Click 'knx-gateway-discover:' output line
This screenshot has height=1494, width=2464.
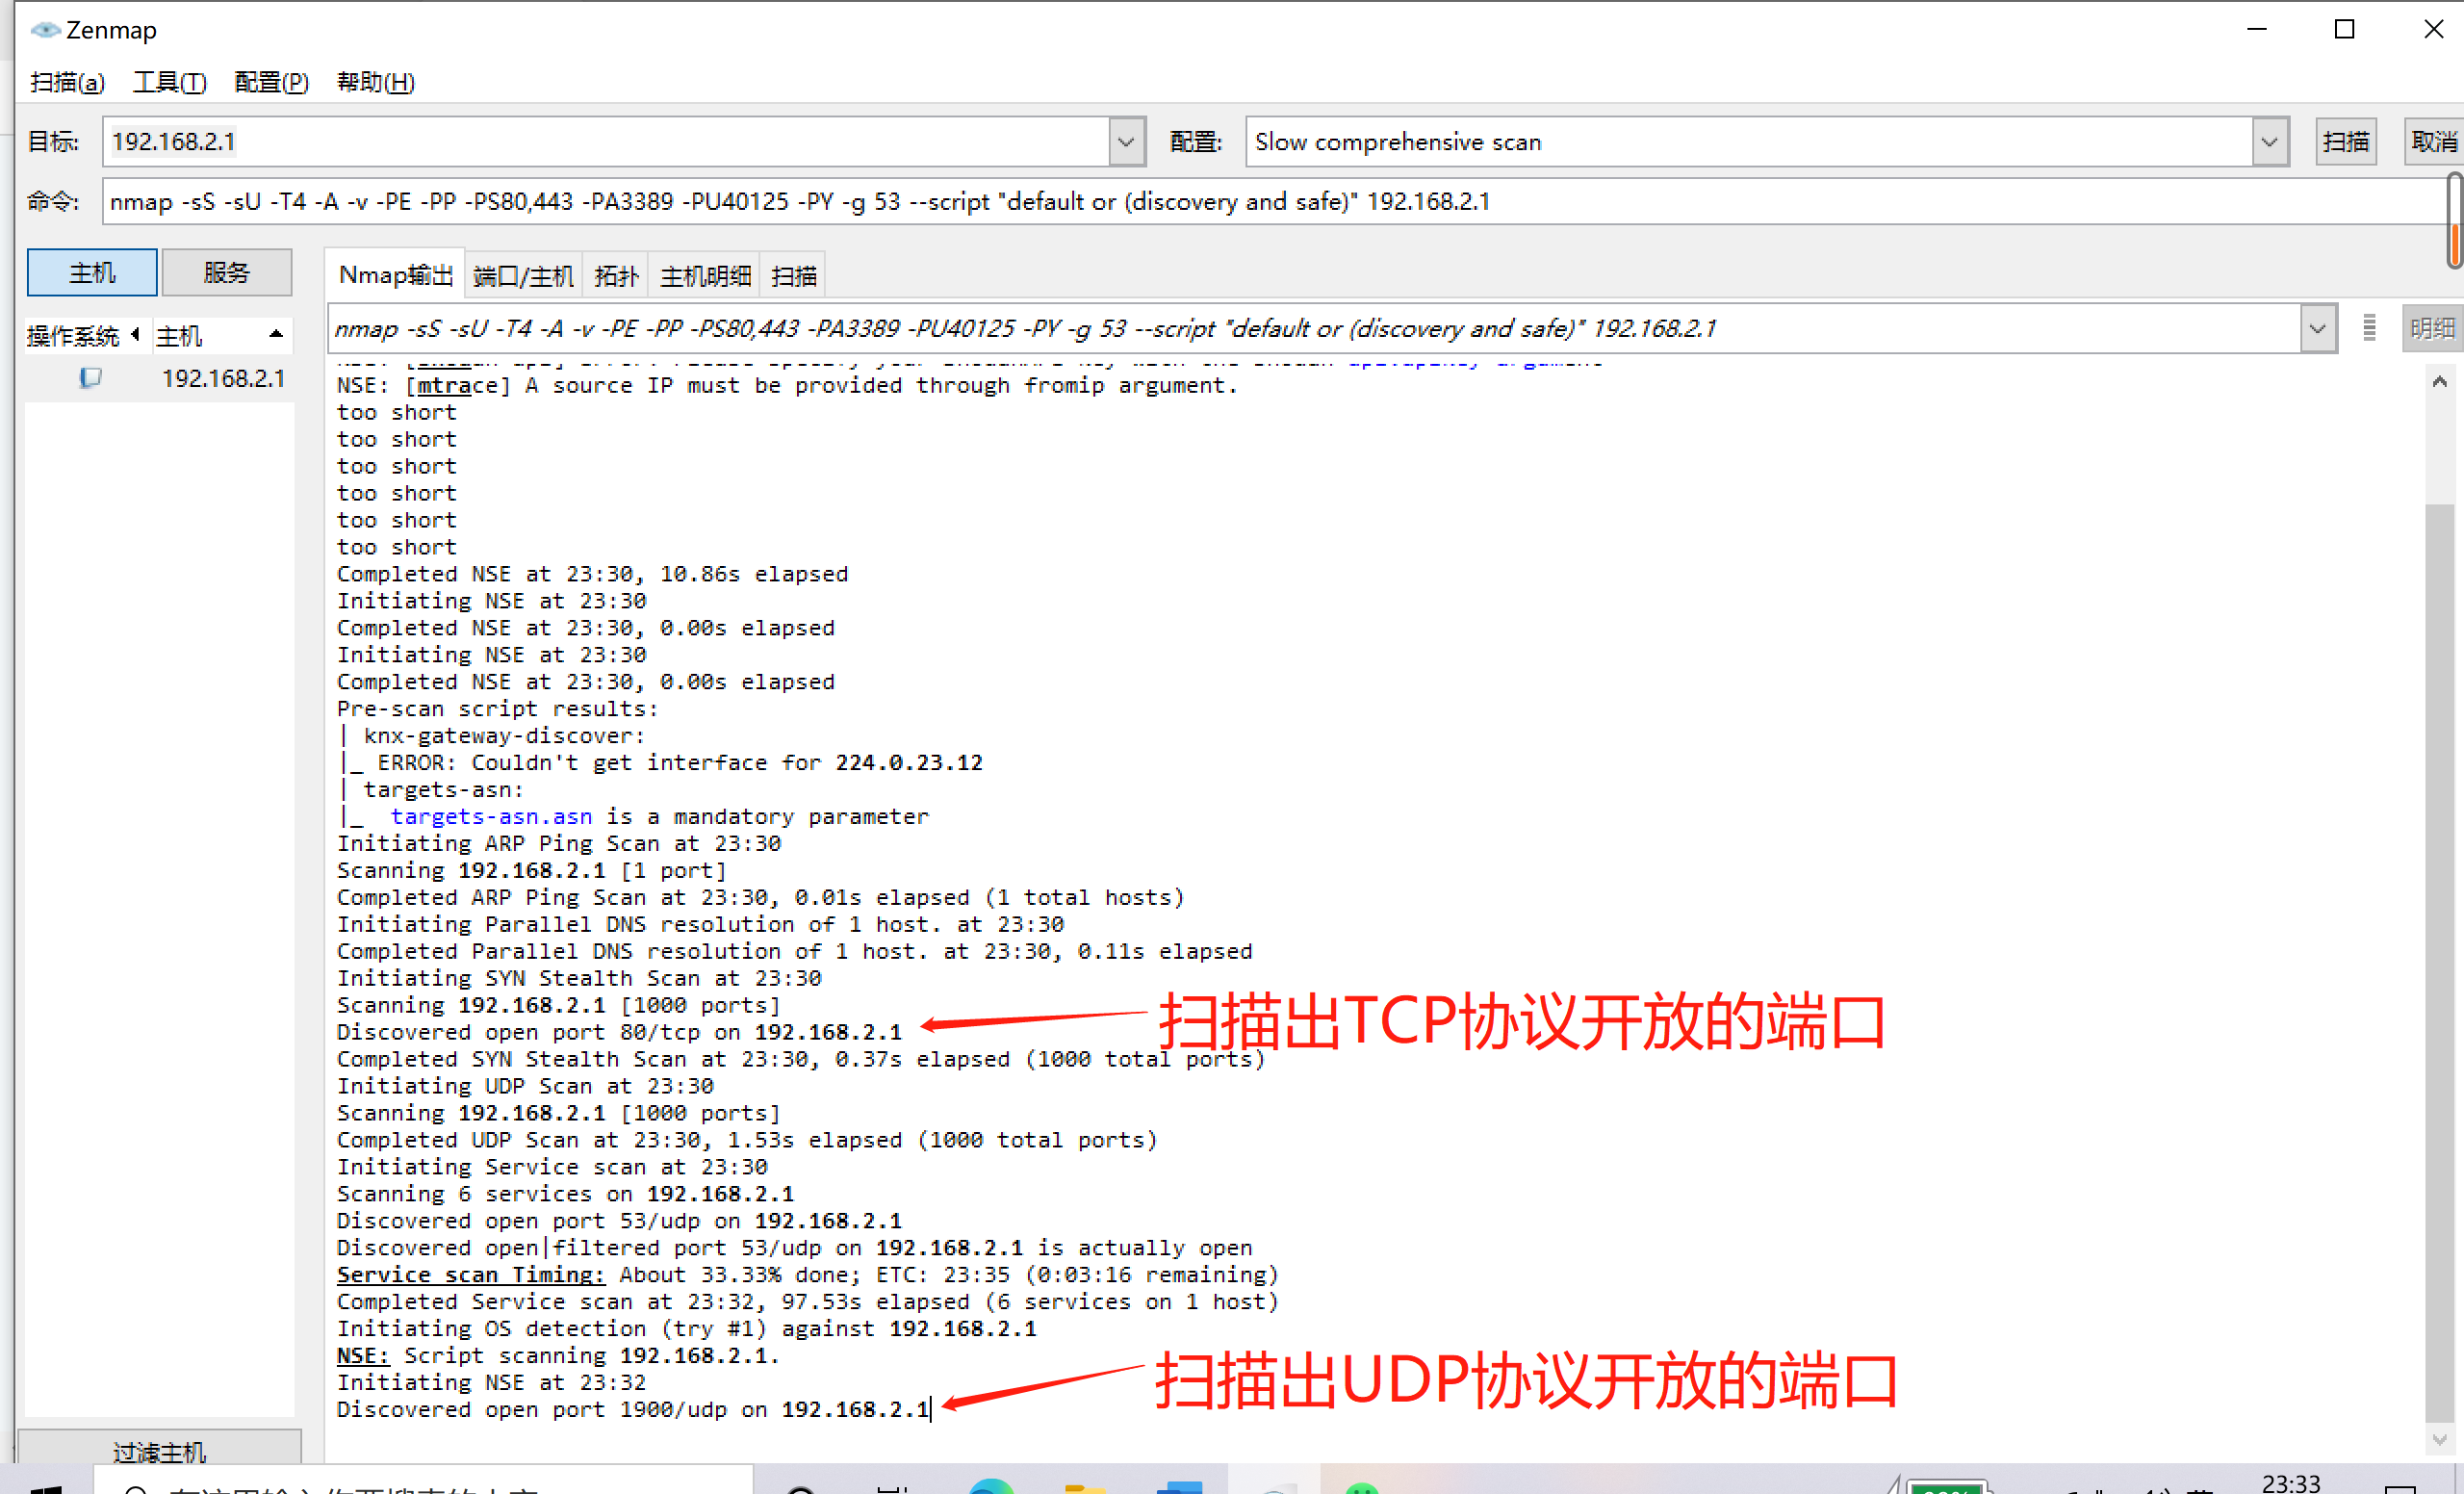pos(504,735)
